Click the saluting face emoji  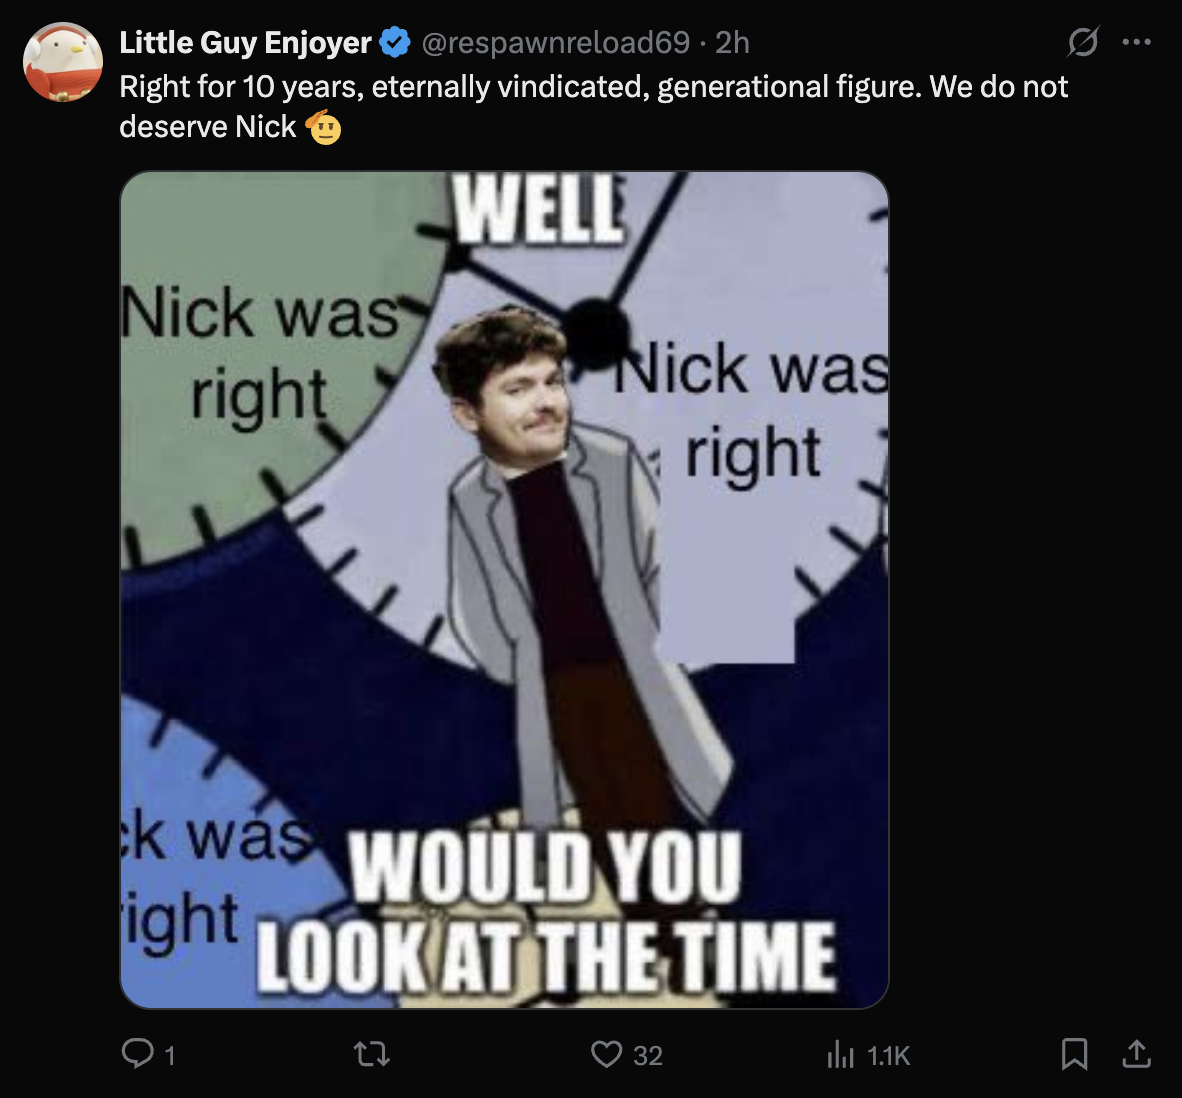[x=324, y=127]
